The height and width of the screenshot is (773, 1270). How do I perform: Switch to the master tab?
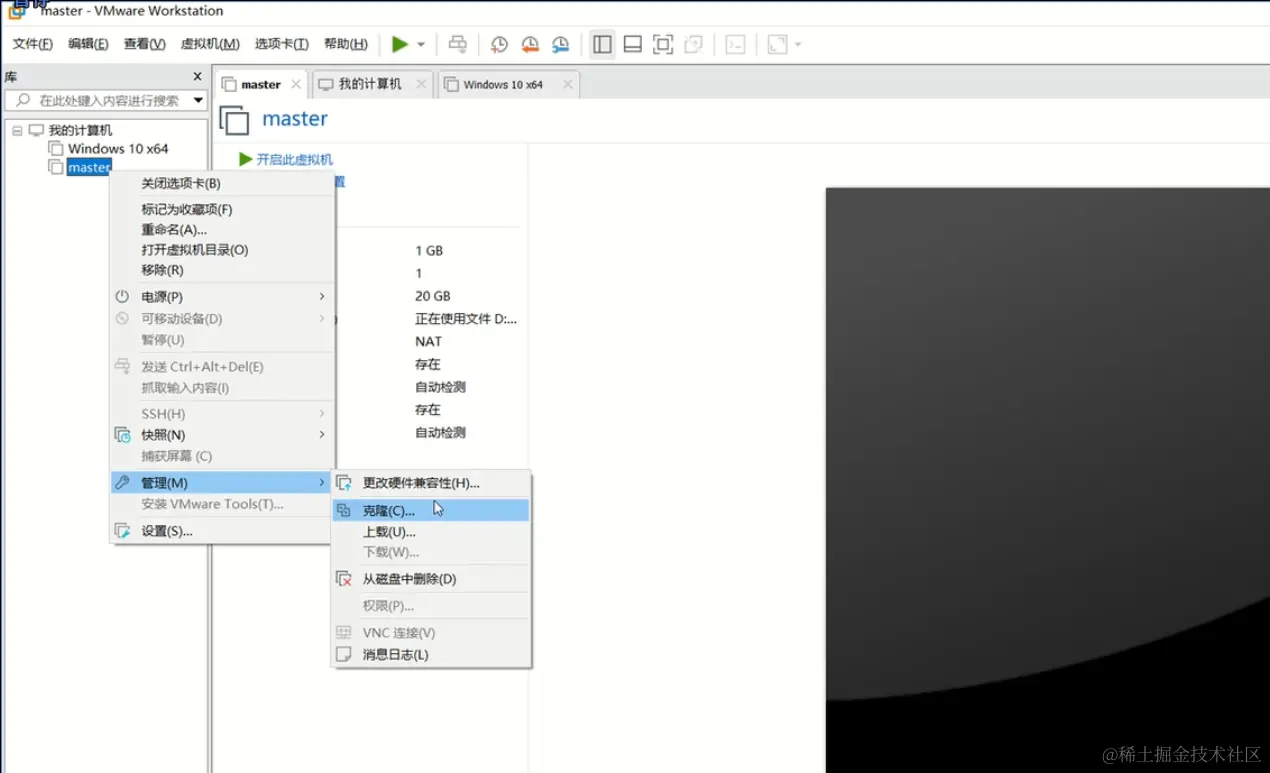click(x=261, y=85)
